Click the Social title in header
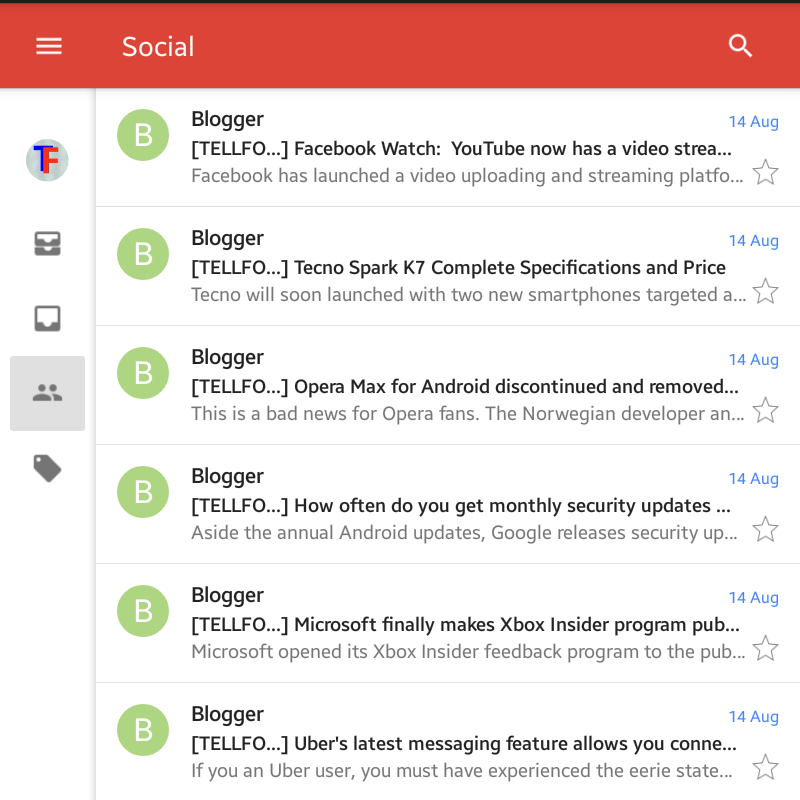 (x=158, y=46)
